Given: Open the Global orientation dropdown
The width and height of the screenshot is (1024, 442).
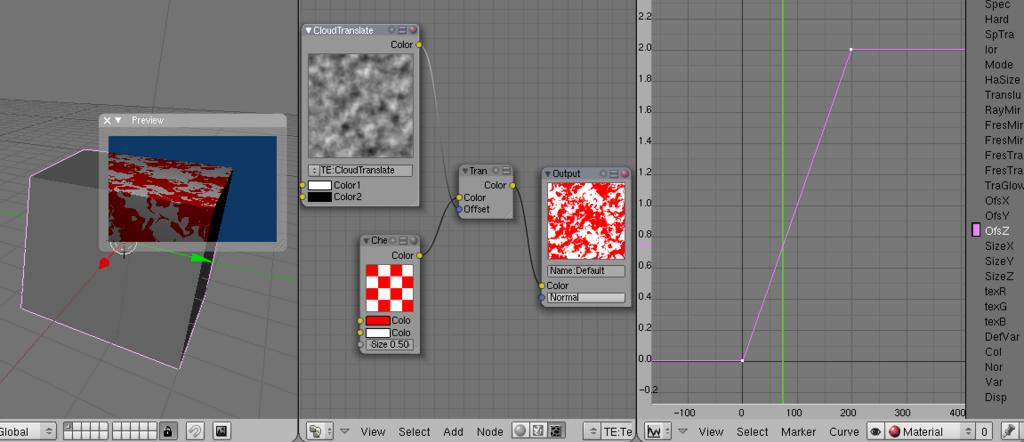Looking at the screenshot, I should tap(28, 431).
